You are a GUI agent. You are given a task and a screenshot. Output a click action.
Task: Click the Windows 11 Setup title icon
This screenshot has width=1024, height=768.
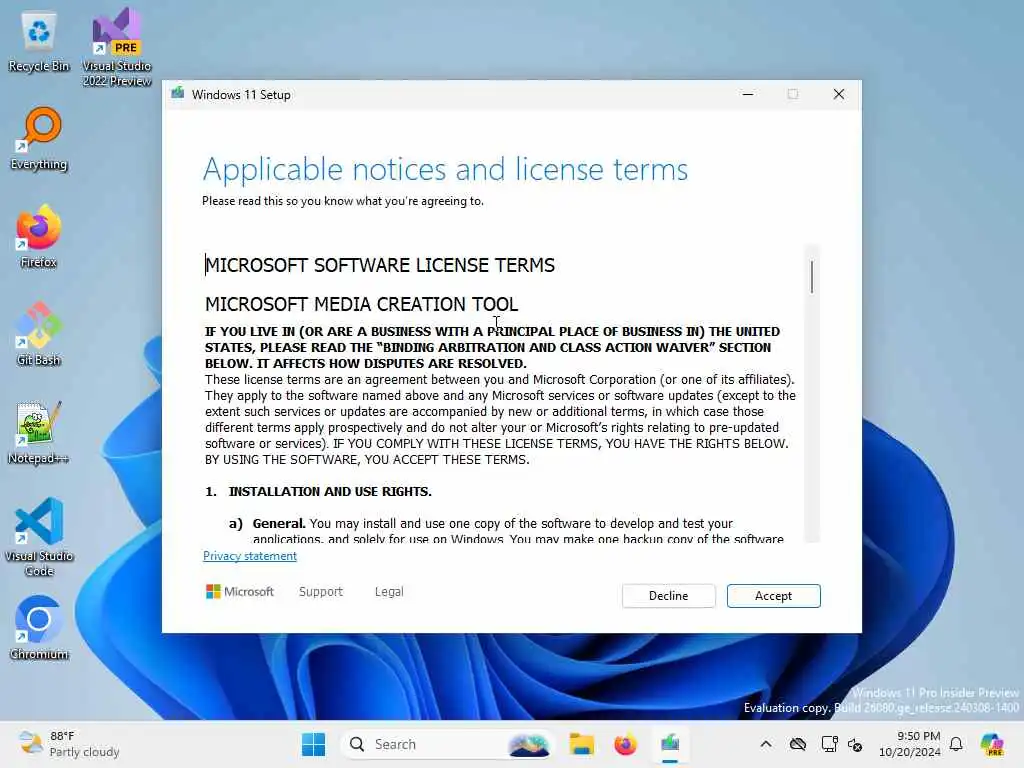[178, 94]
